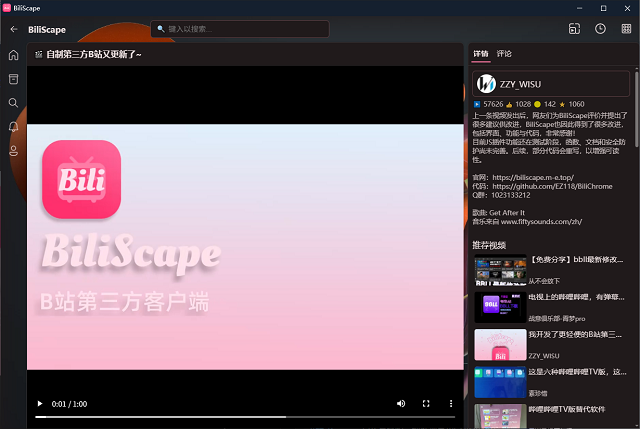The image size is (640, 429).
Task: Switch to the 评论 tab
Action: click(504, 53)
